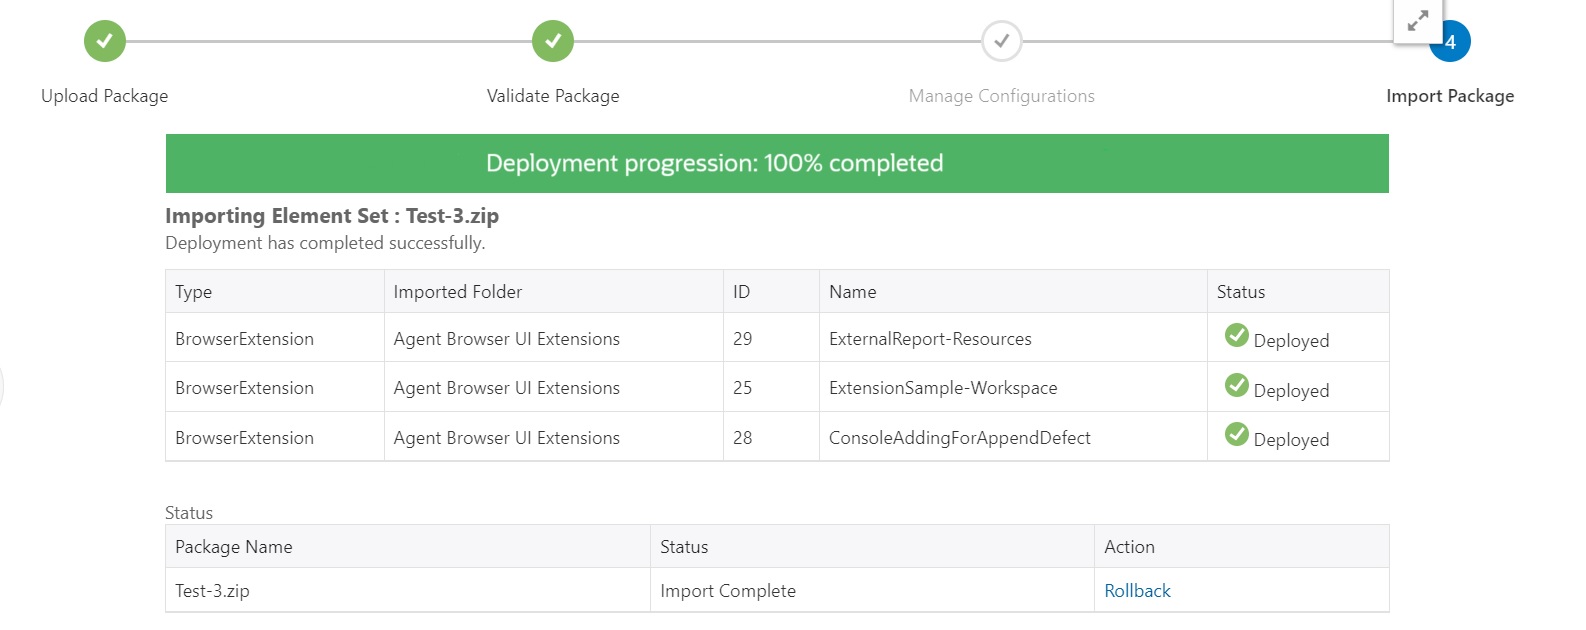Select the Import Package step label
The width and height of the screenshot is (1586, 630).
pyautogui.click(x=1449, y=96)
